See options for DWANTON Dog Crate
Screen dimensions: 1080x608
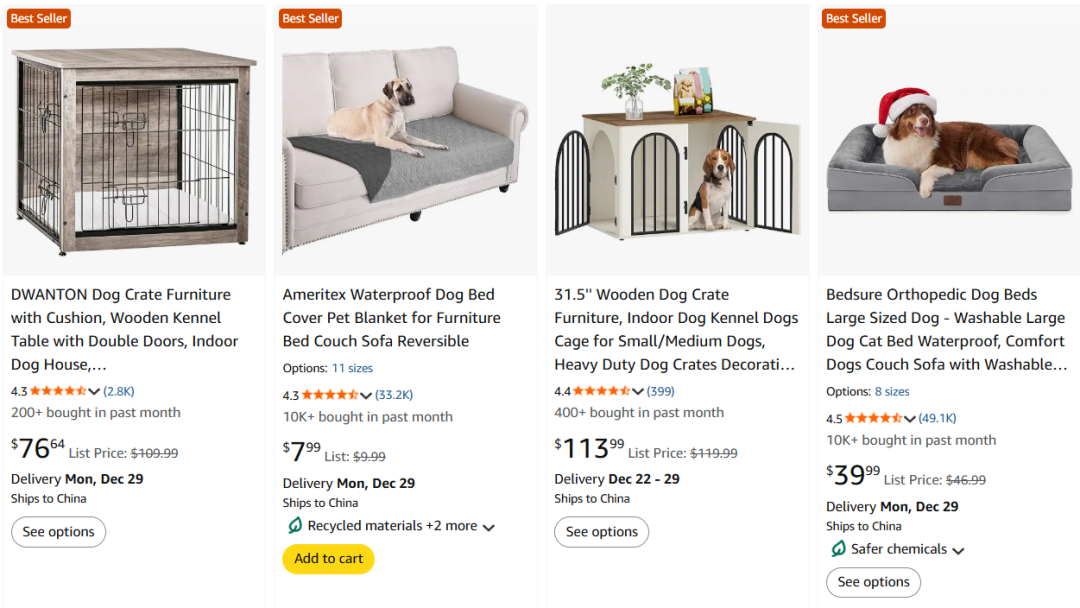(x=58, y=532)
